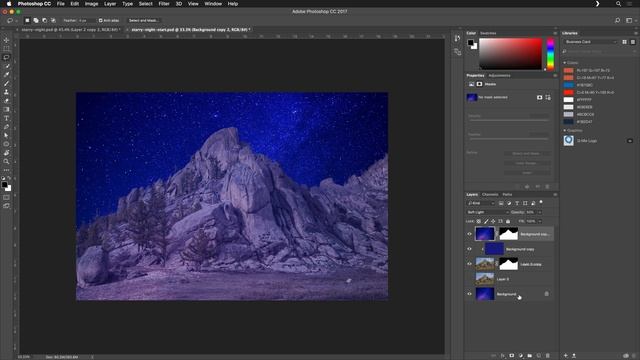
Task: Select the Eyedropper tool
Action: [6, 75]
